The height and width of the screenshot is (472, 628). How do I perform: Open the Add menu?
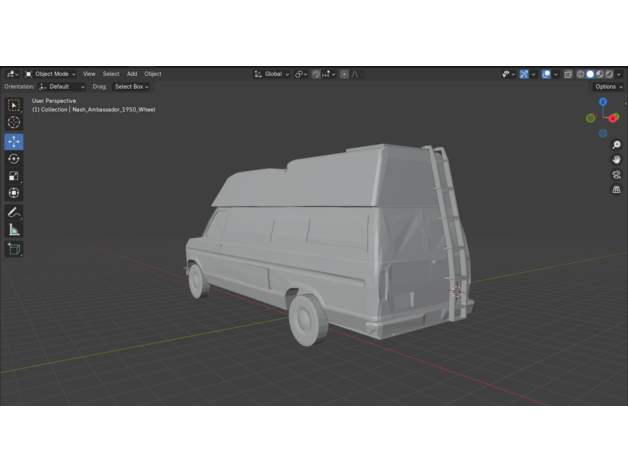132,74
